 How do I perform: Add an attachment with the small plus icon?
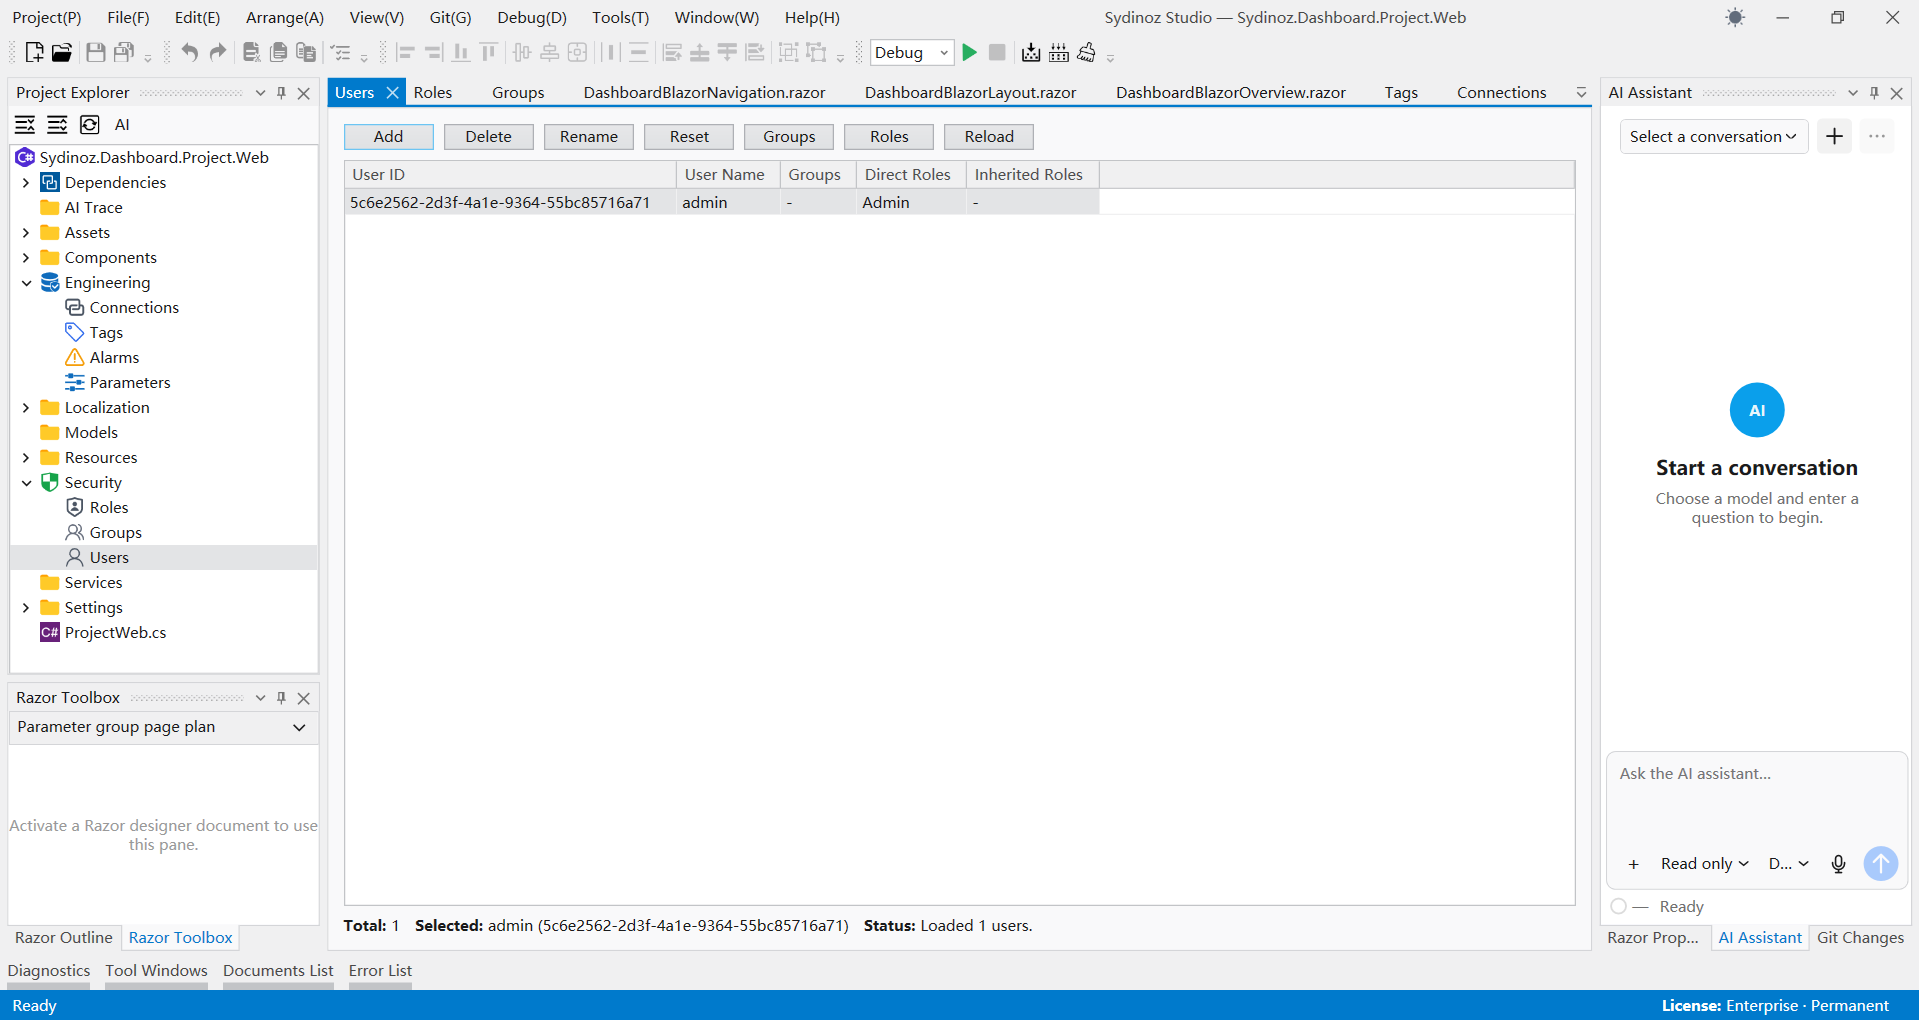[1633, 864]
